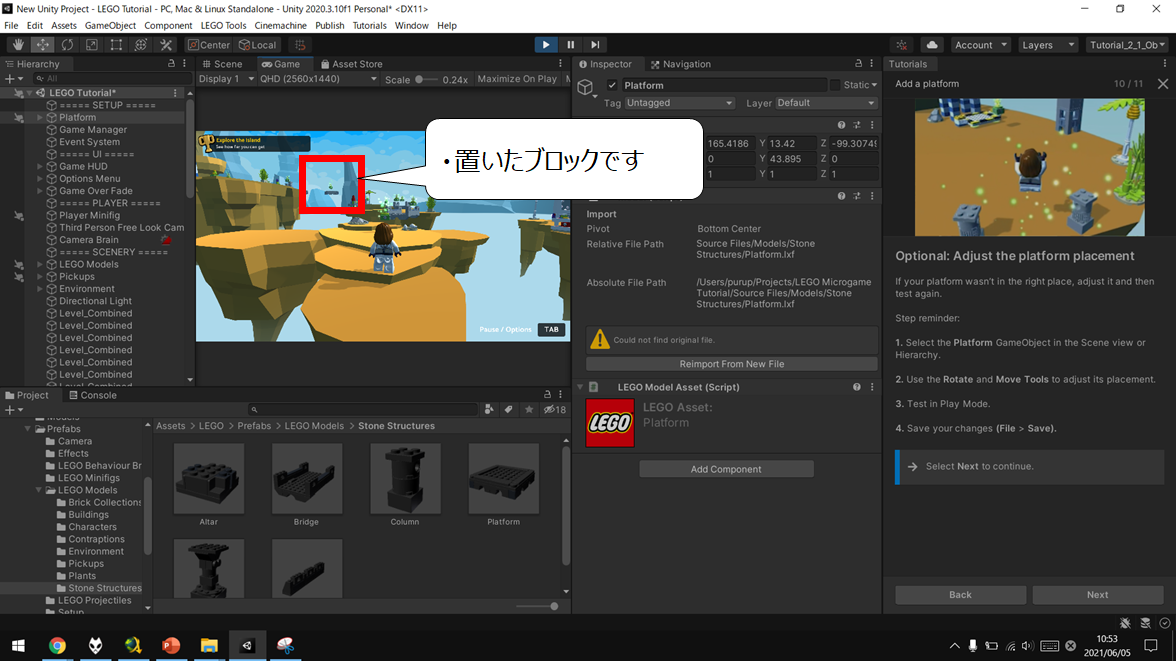Switch to the Asset Store tab

coord(352,64)
